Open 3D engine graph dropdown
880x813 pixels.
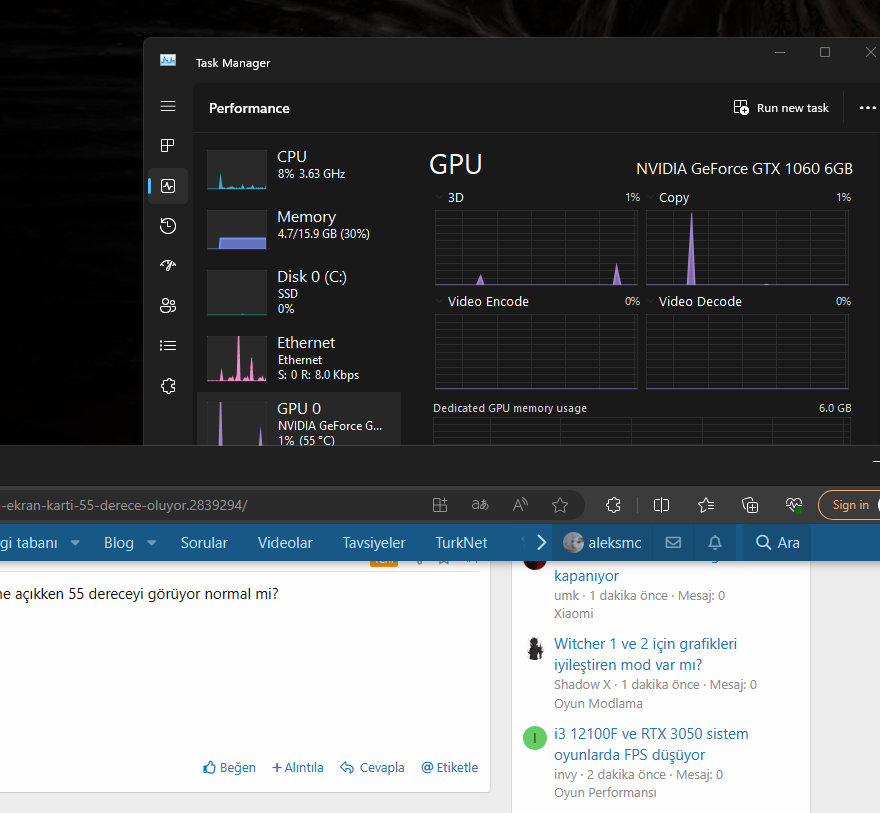pos(439,197)
